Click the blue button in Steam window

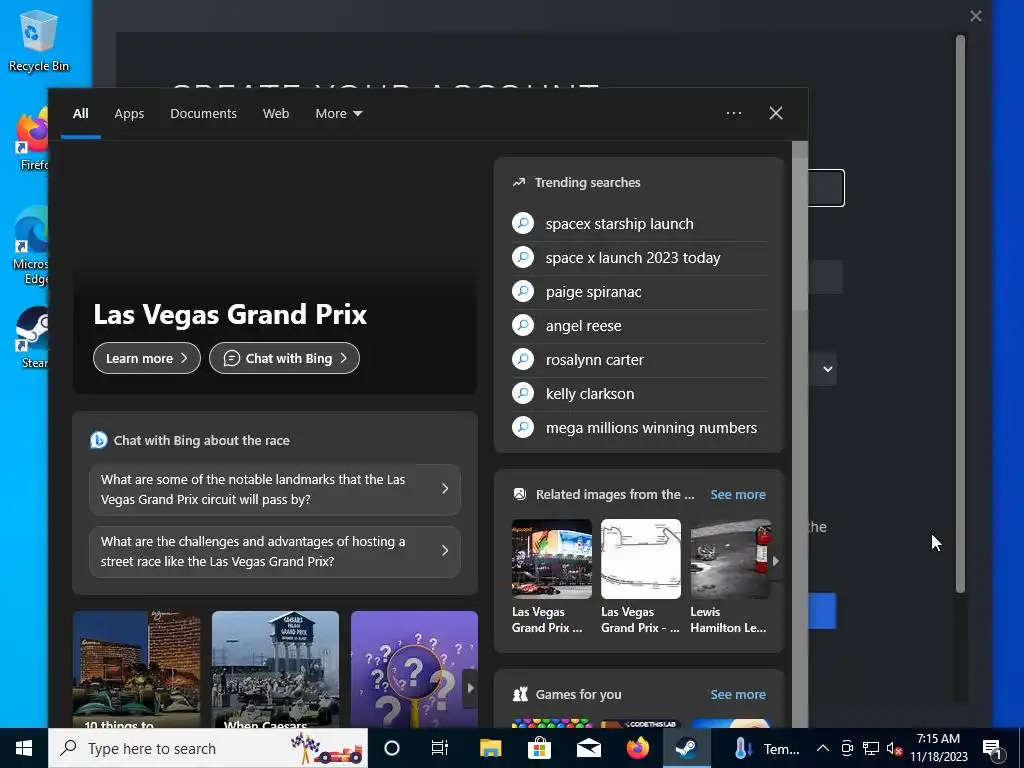coord(822,611)
